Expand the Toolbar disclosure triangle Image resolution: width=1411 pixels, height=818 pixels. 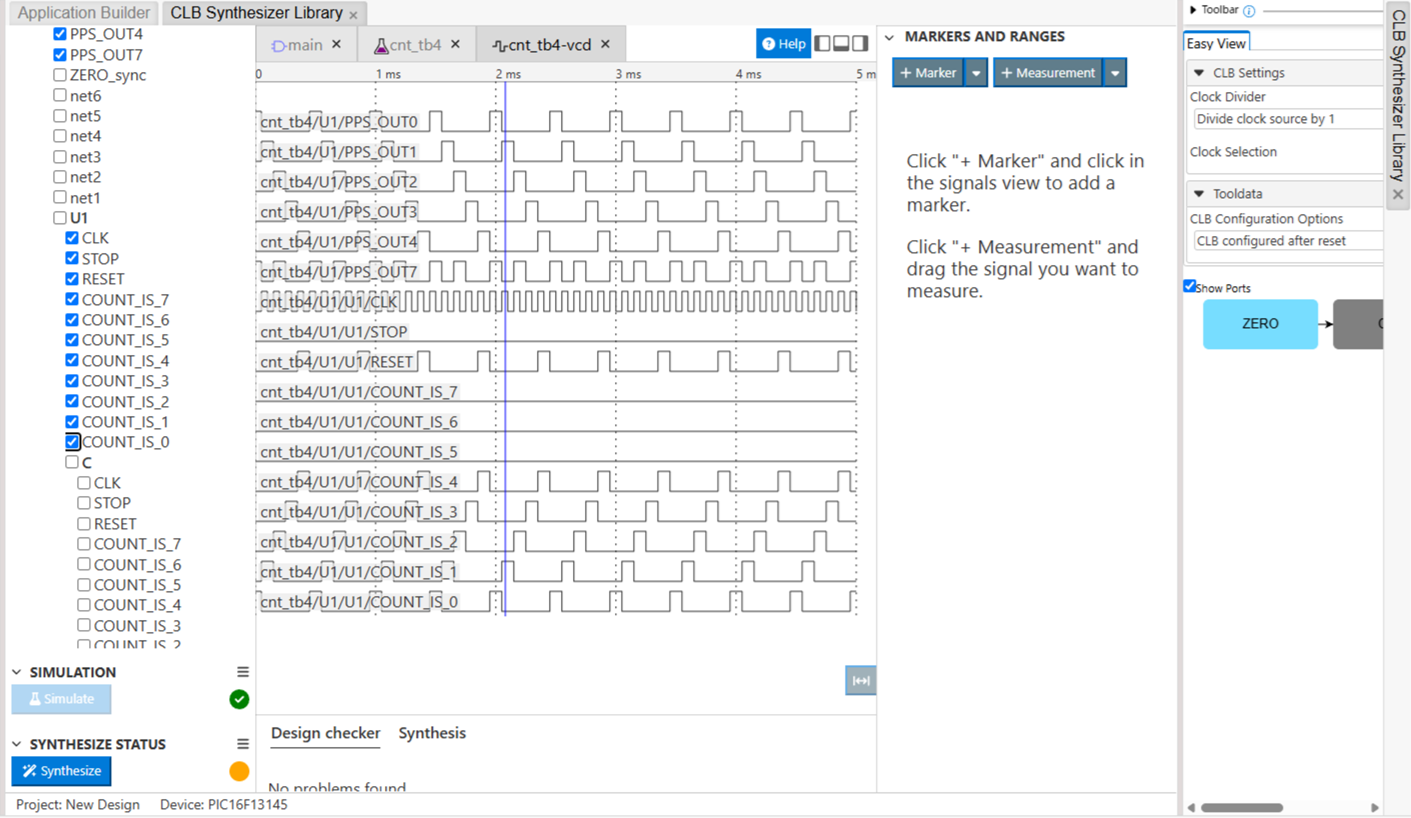[x=1193, y=10]
